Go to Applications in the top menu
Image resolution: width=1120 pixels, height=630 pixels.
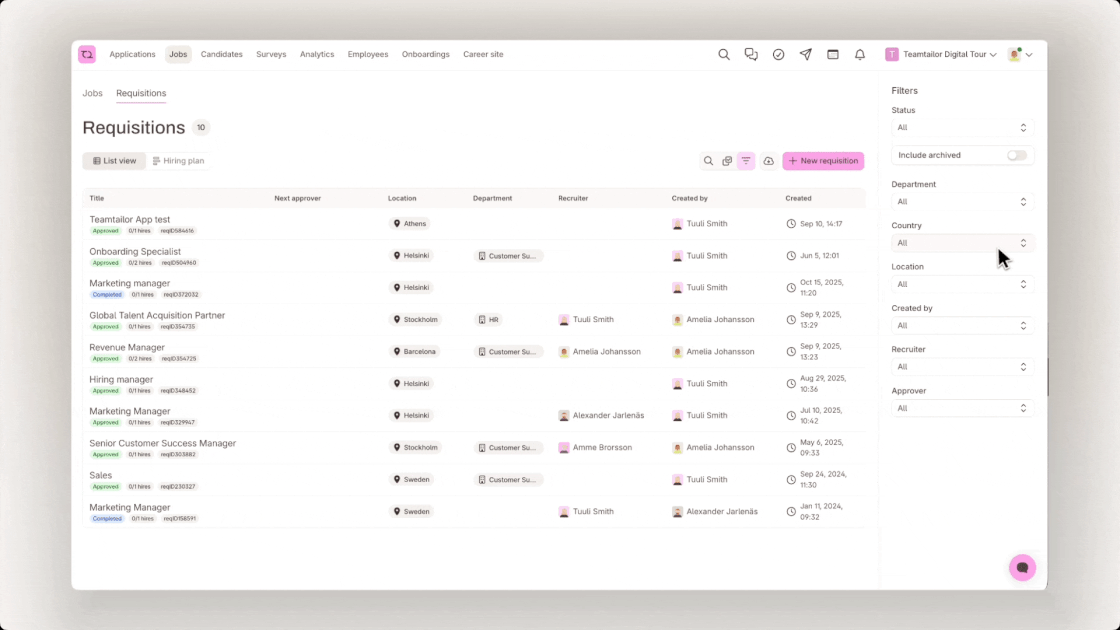132,54
